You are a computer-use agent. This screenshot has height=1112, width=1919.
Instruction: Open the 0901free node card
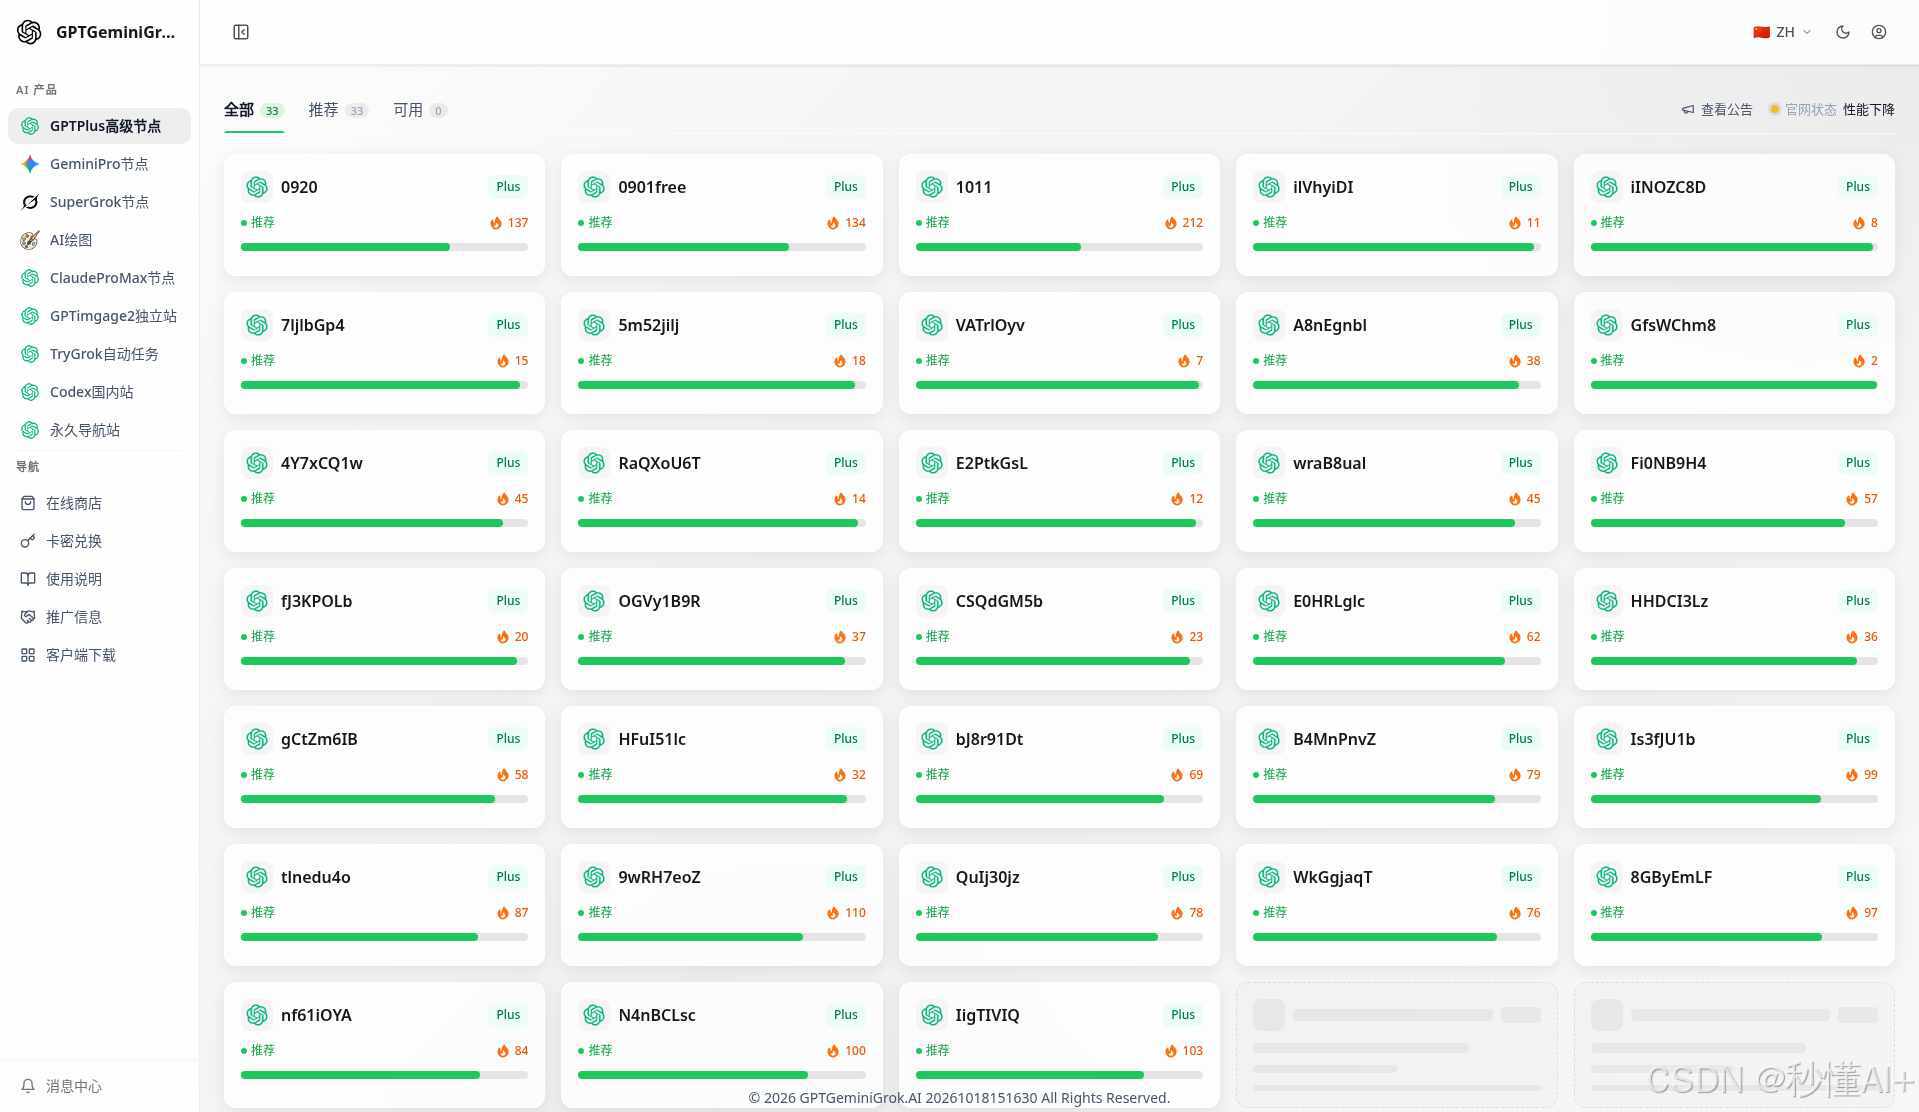[722, 215]
